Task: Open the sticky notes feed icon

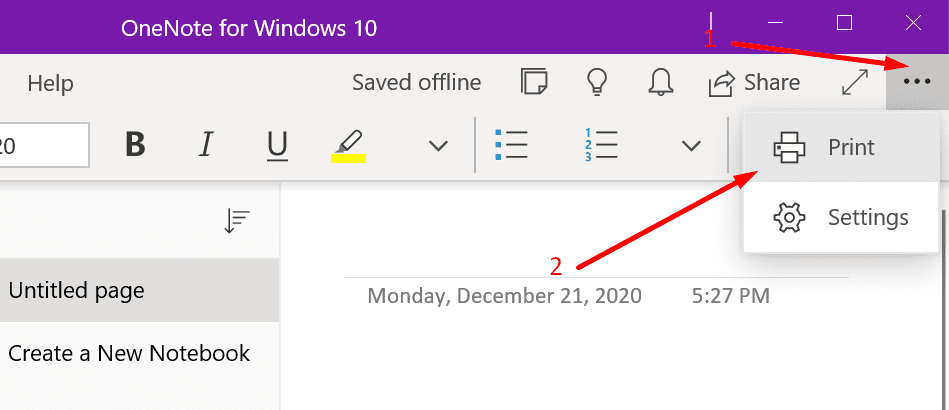Action: tap(534, 82)
